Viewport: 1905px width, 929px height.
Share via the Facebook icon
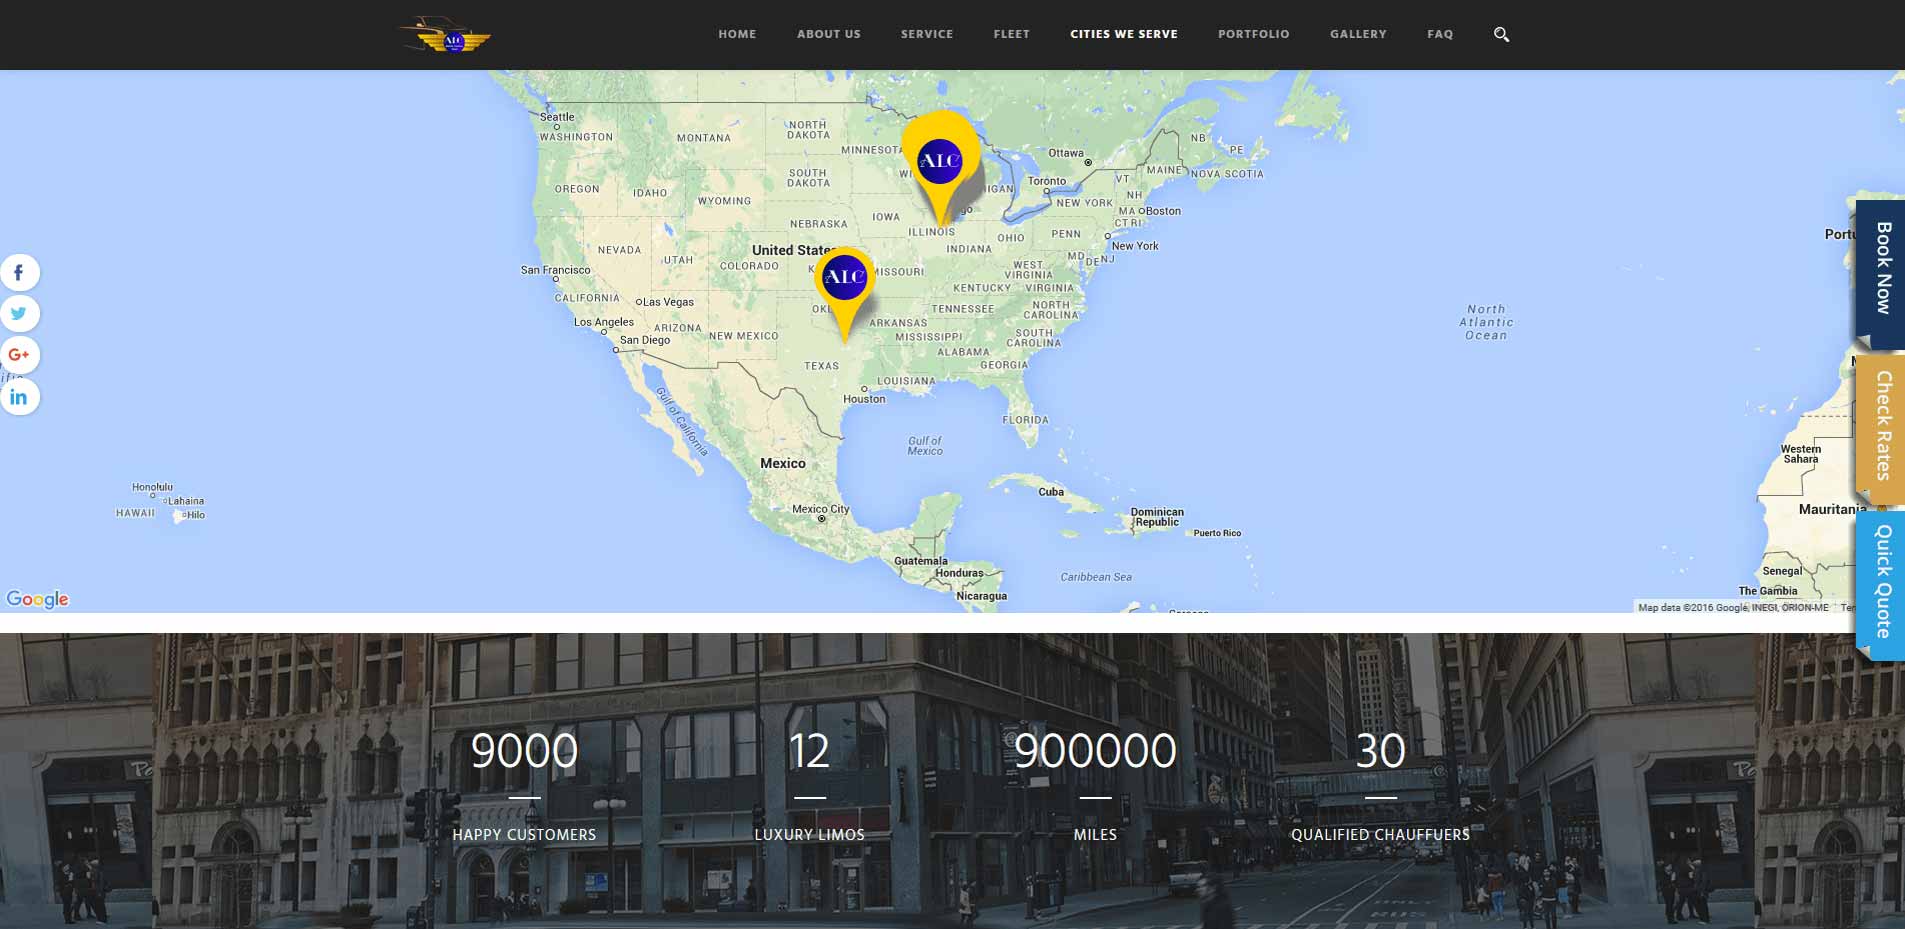(19, 272)
